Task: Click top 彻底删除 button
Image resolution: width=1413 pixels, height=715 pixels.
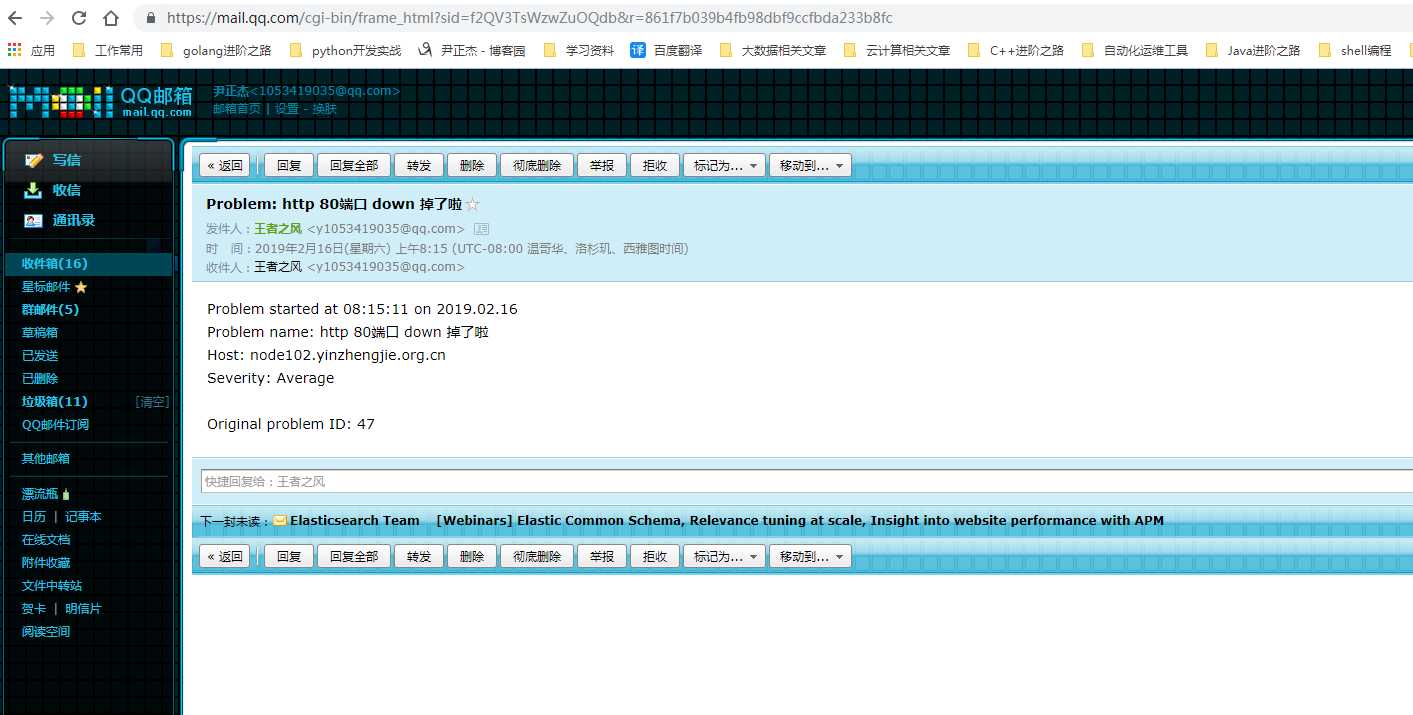Action: (x=537, y=166)
